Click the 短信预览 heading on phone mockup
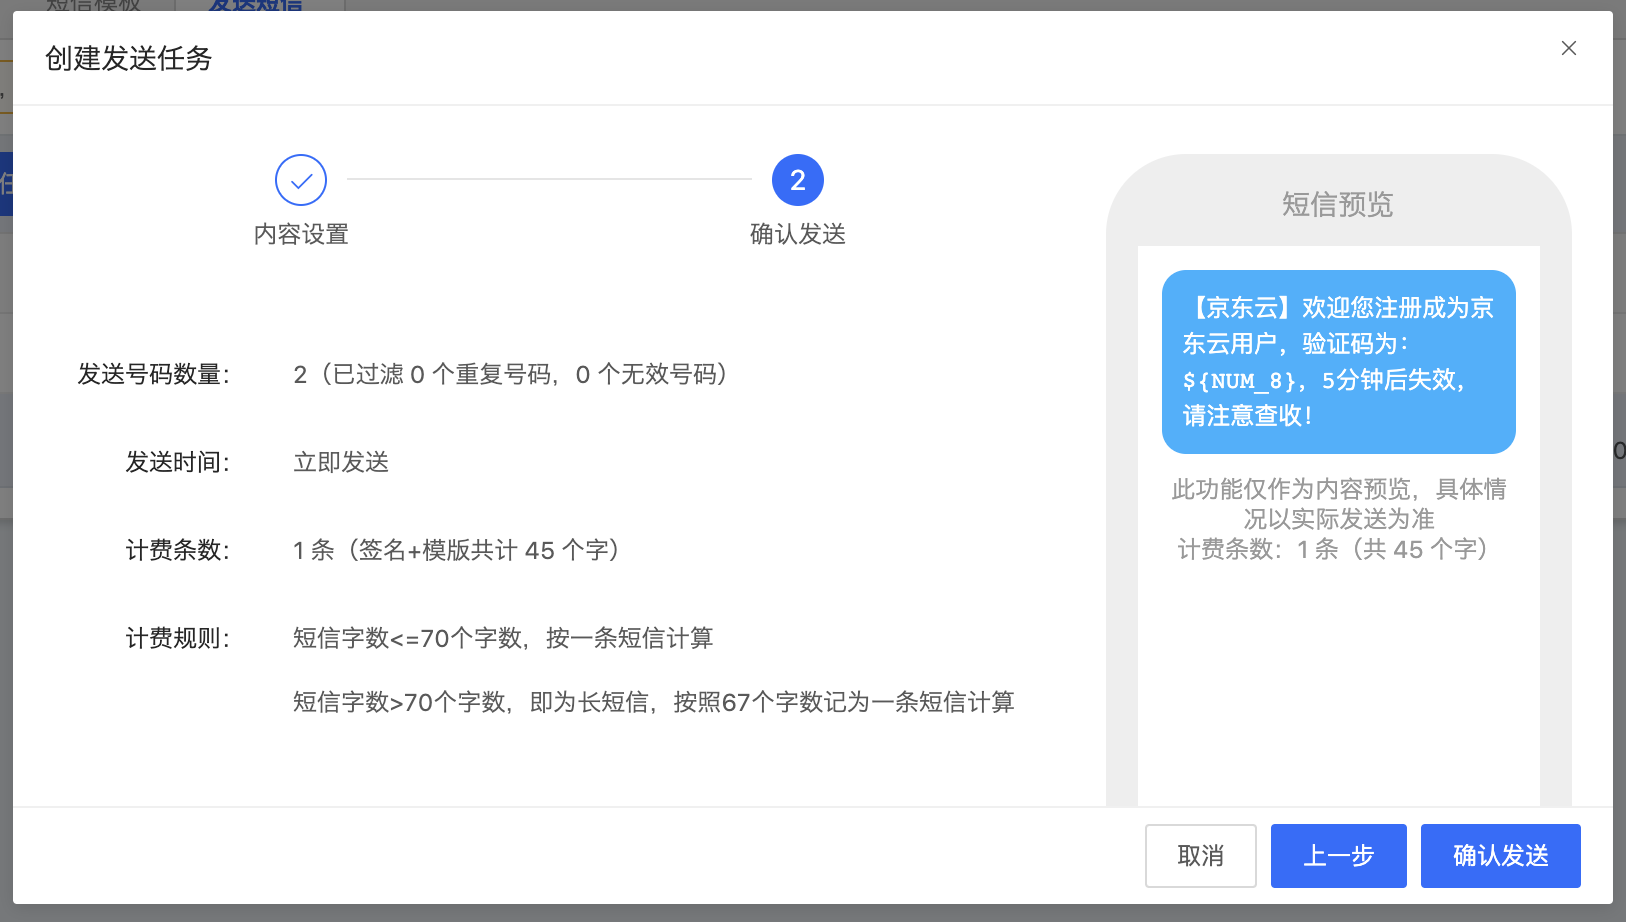 pos(1338,205)
